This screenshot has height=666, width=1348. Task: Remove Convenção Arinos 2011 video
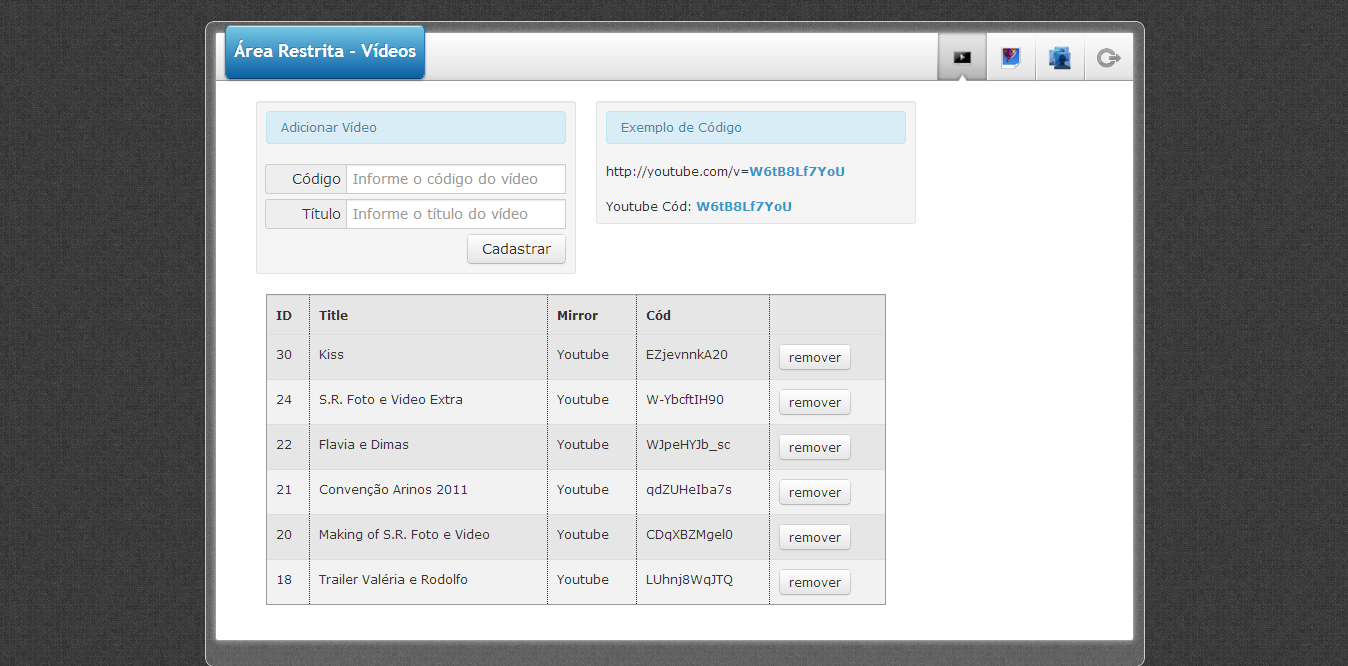coord(815,492)
